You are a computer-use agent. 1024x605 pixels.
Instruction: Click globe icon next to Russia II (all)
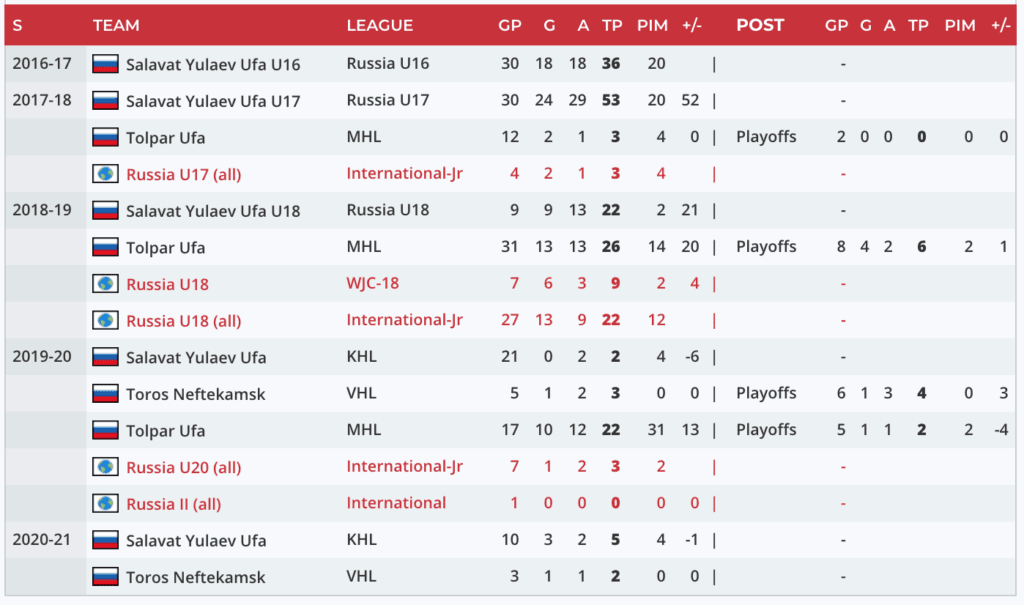pyautogui.click(x=105, y=504)
